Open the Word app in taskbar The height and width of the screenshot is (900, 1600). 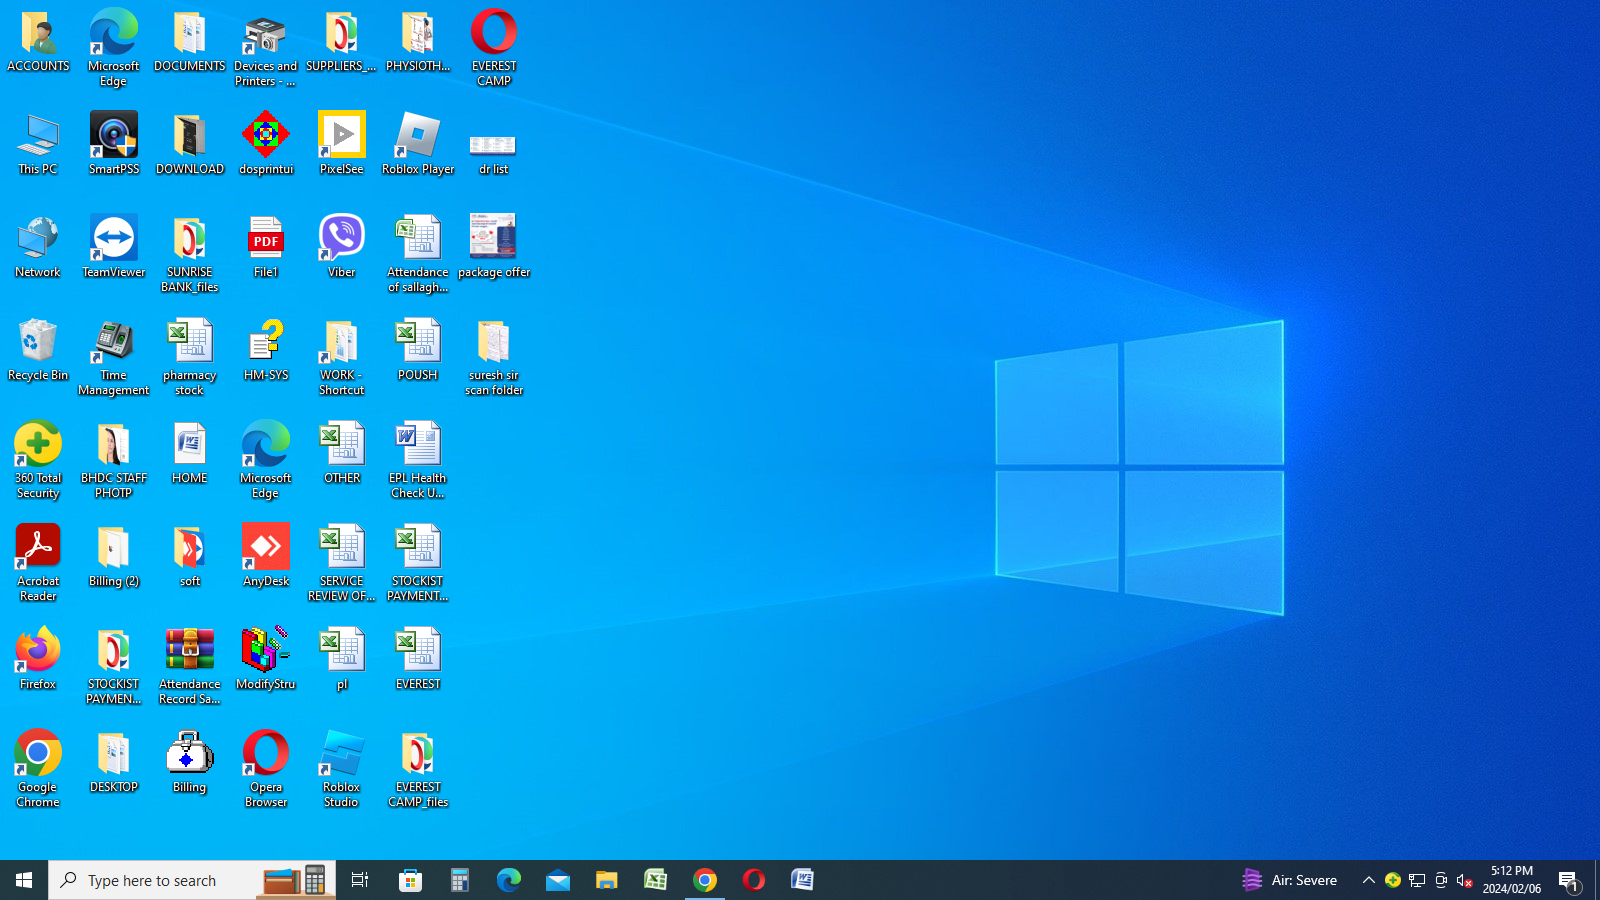(803, 880)
